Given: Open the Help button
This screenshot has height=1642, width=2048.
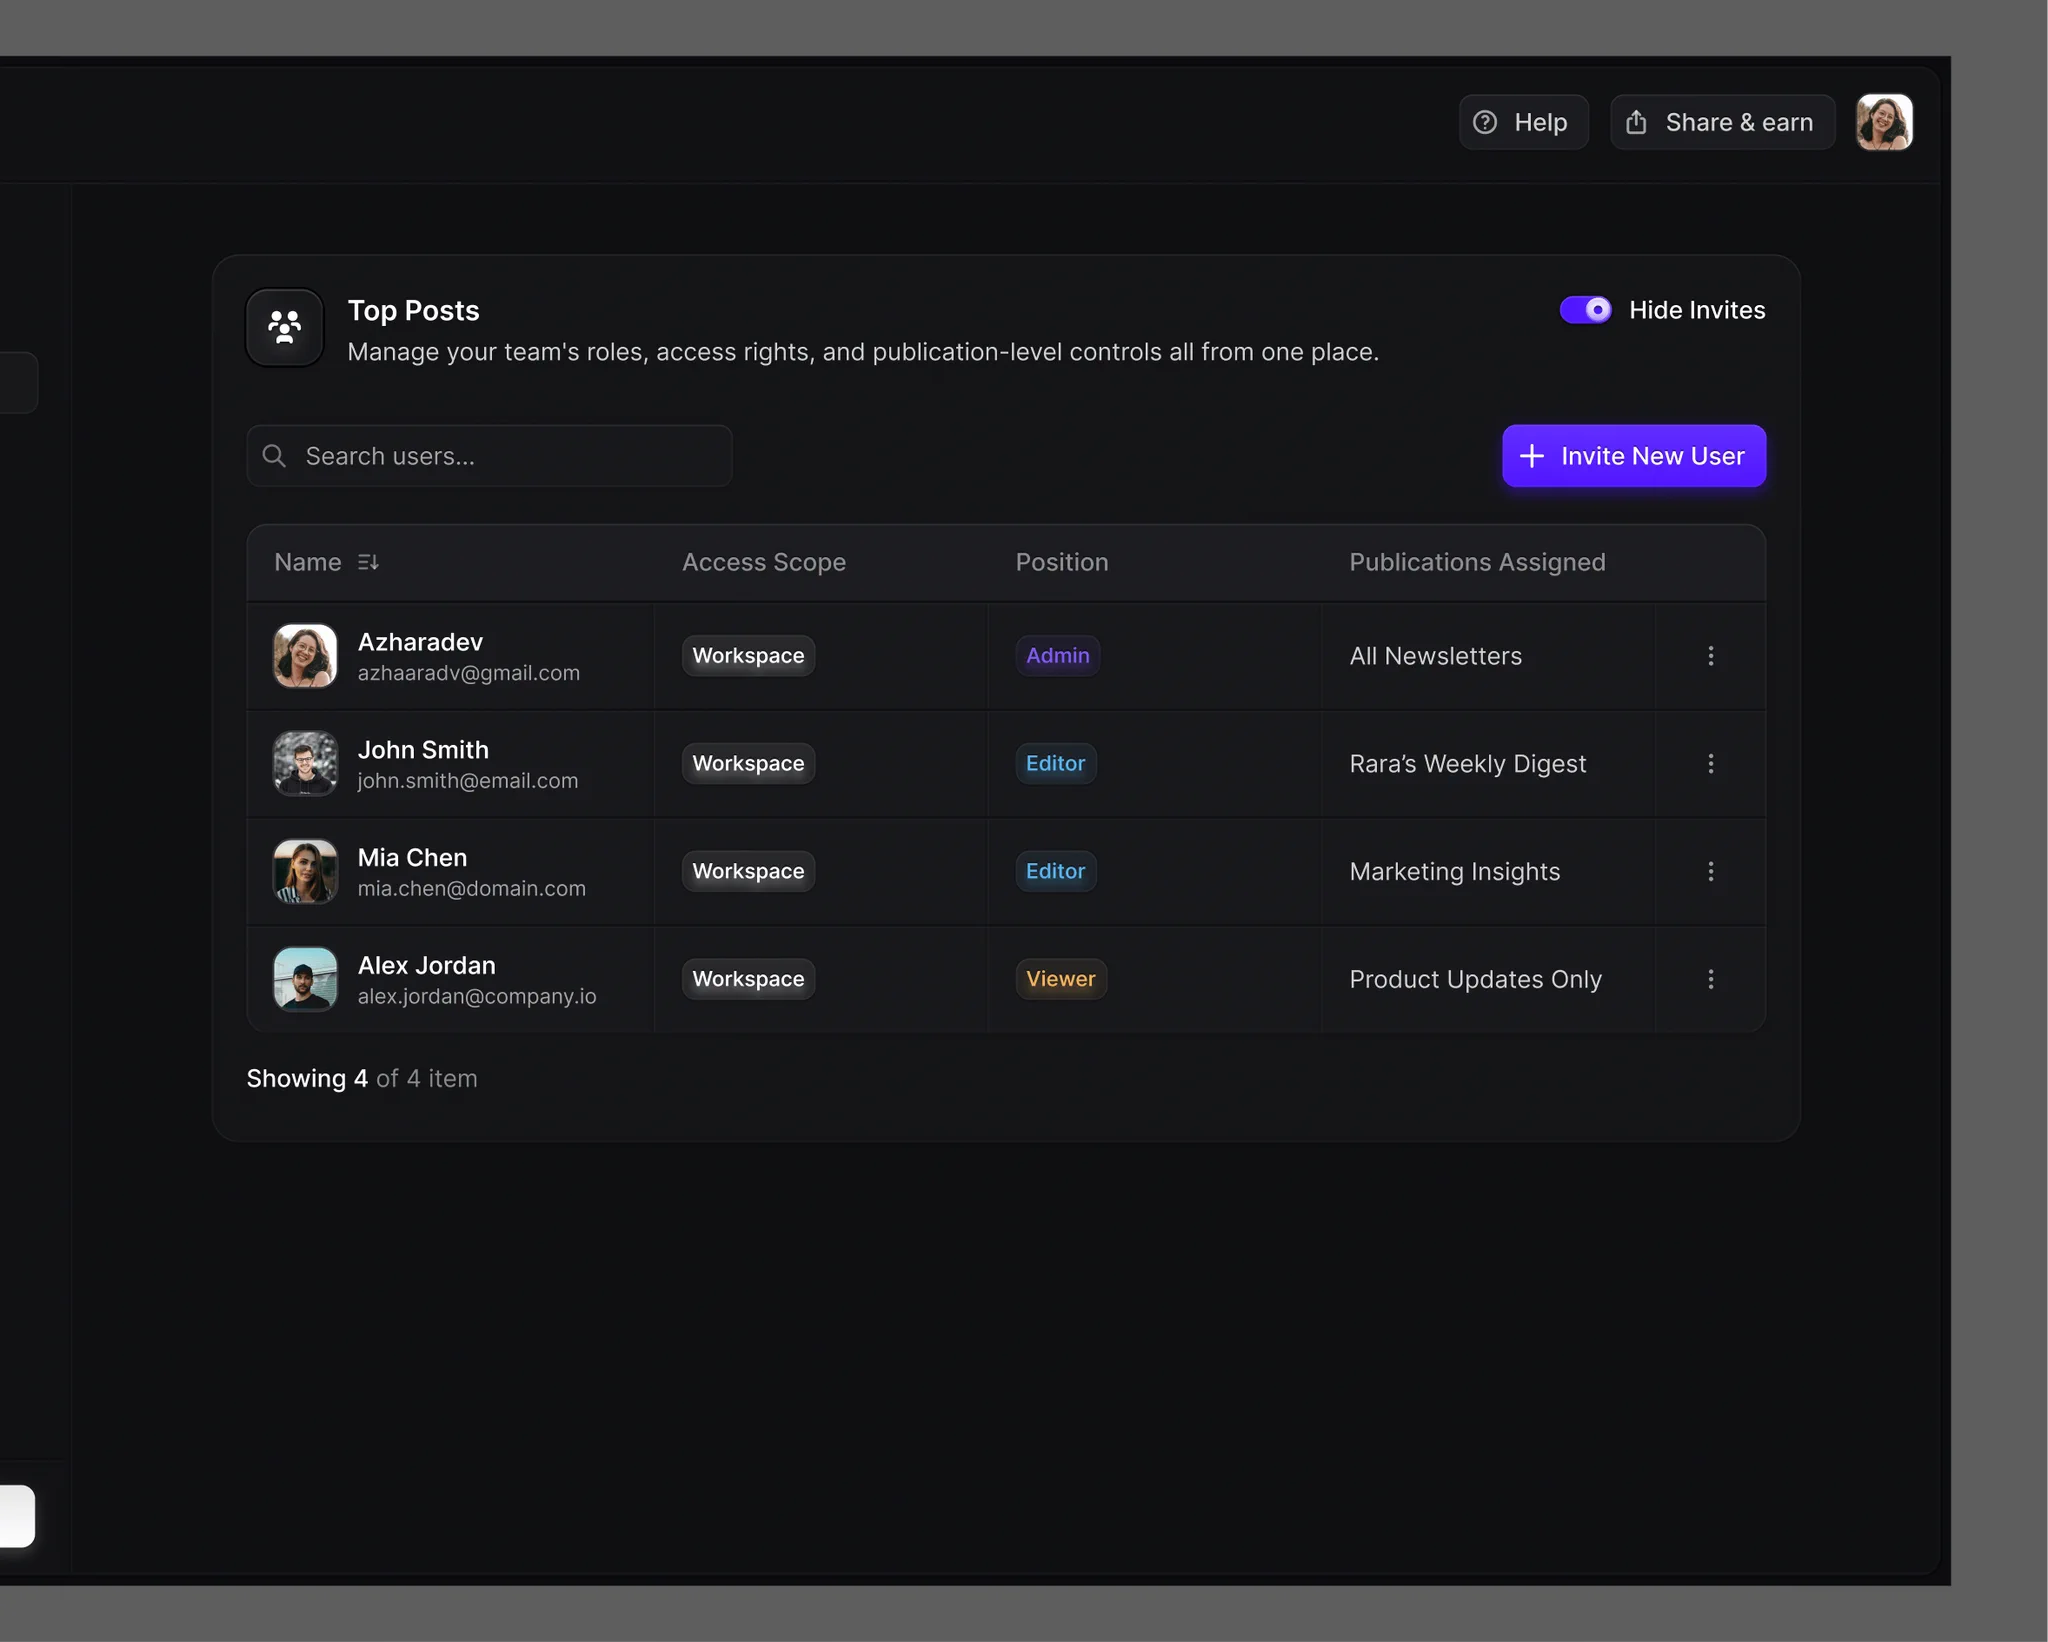Looking at the screenshot, I should (1523, 122).
